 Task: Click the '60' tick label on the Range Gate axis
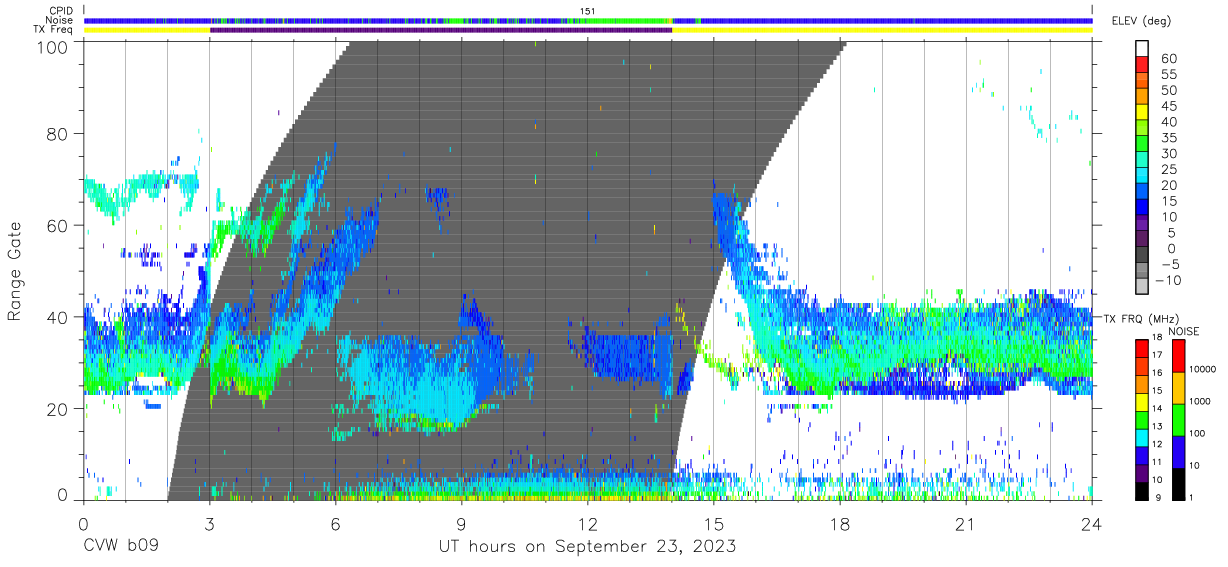click(x=59, y=225)
